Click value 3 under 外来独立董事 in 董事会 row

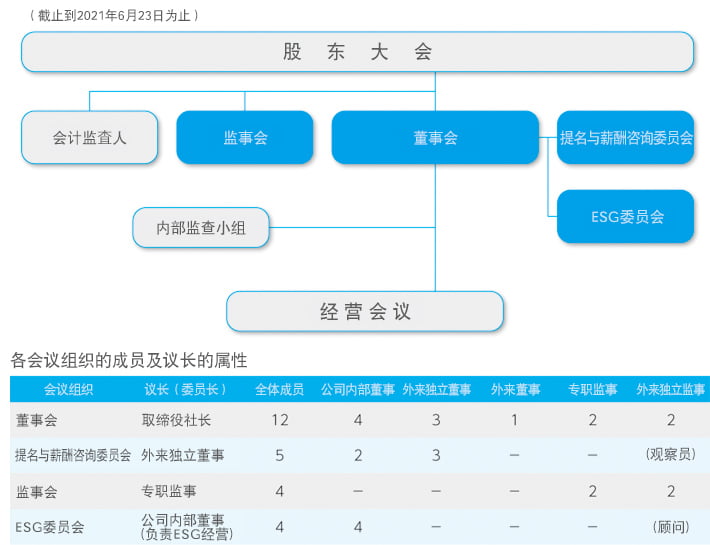(436, 420)
